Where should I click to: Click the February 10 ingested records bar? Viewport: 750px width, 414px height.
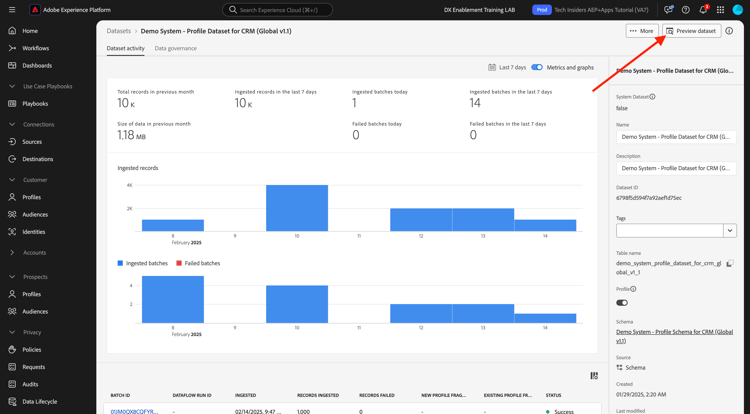pos(297,208)
